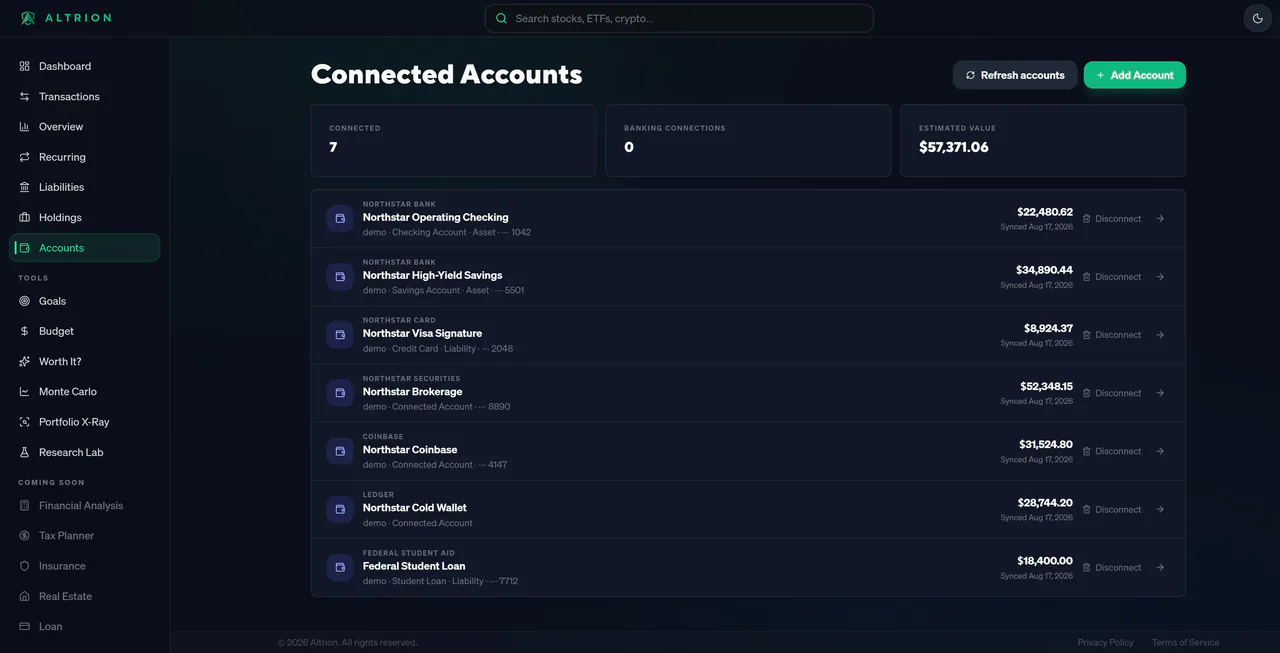Image resolution: width=1280 pixels, height=653 pixels.
Task: Click Federal Student Loan wallet icon
Action: click(x=340, y=567)
